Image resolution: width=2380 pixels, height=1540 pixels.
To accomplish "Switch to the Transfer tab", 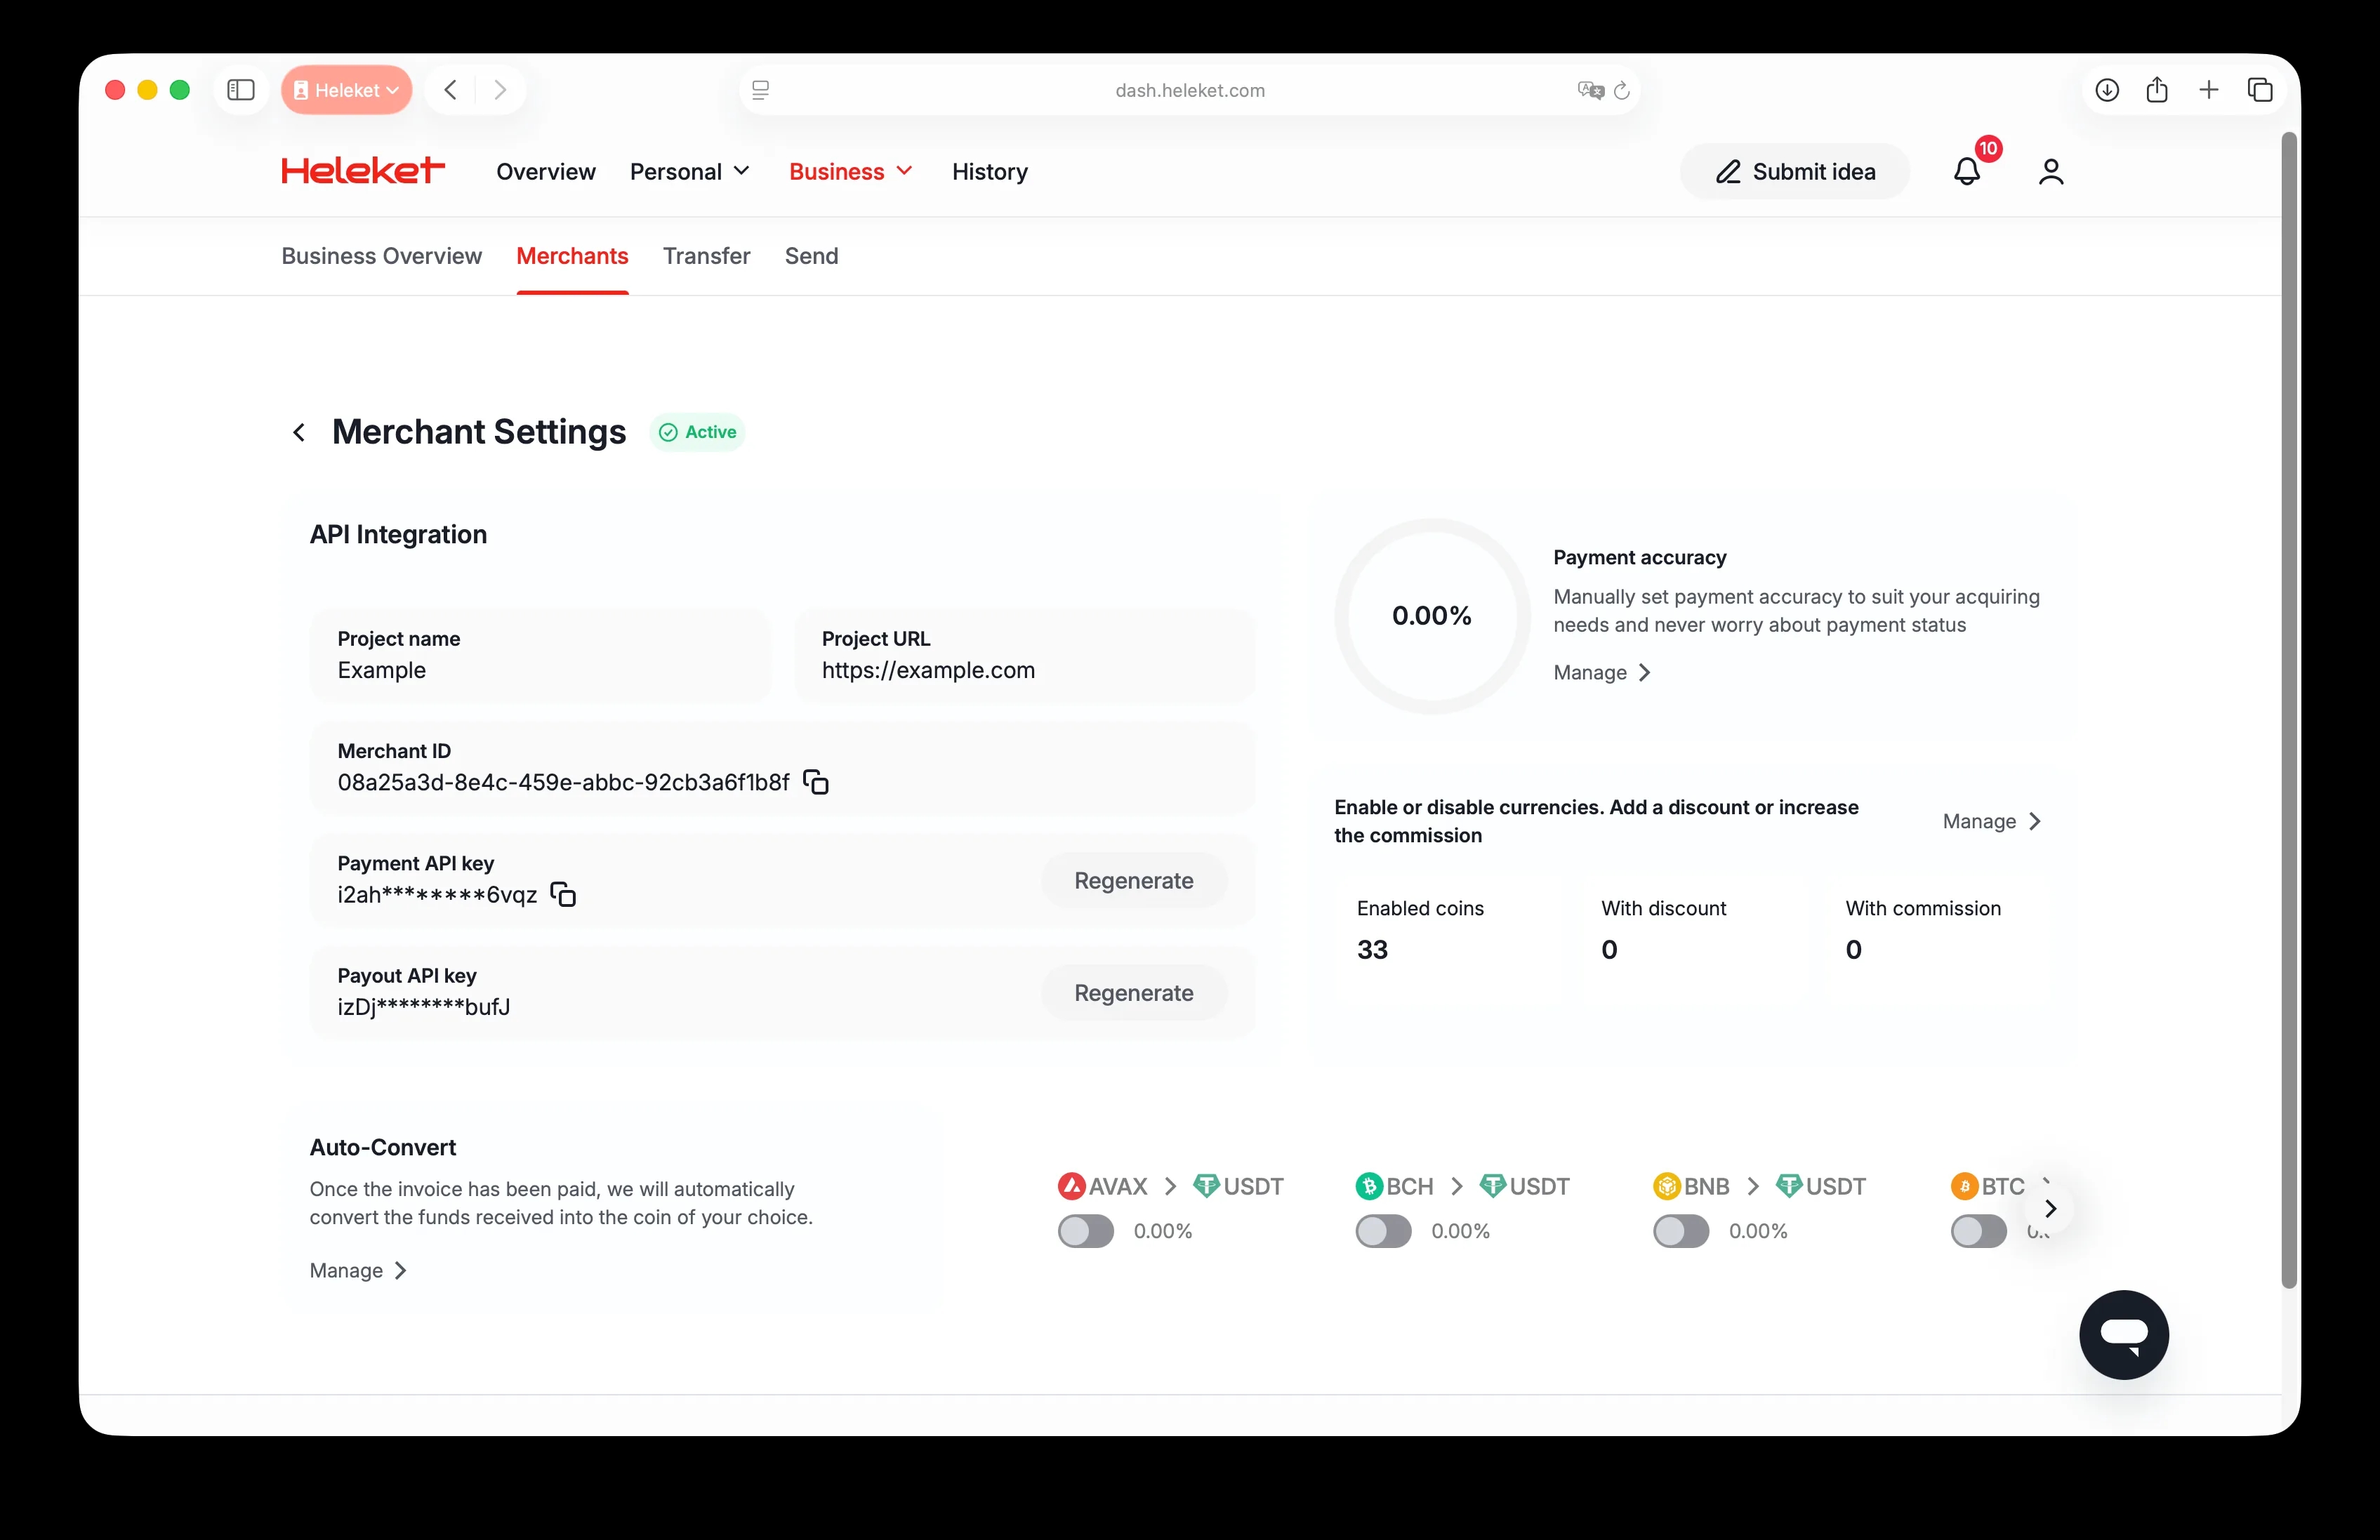I will click(706, 256).
